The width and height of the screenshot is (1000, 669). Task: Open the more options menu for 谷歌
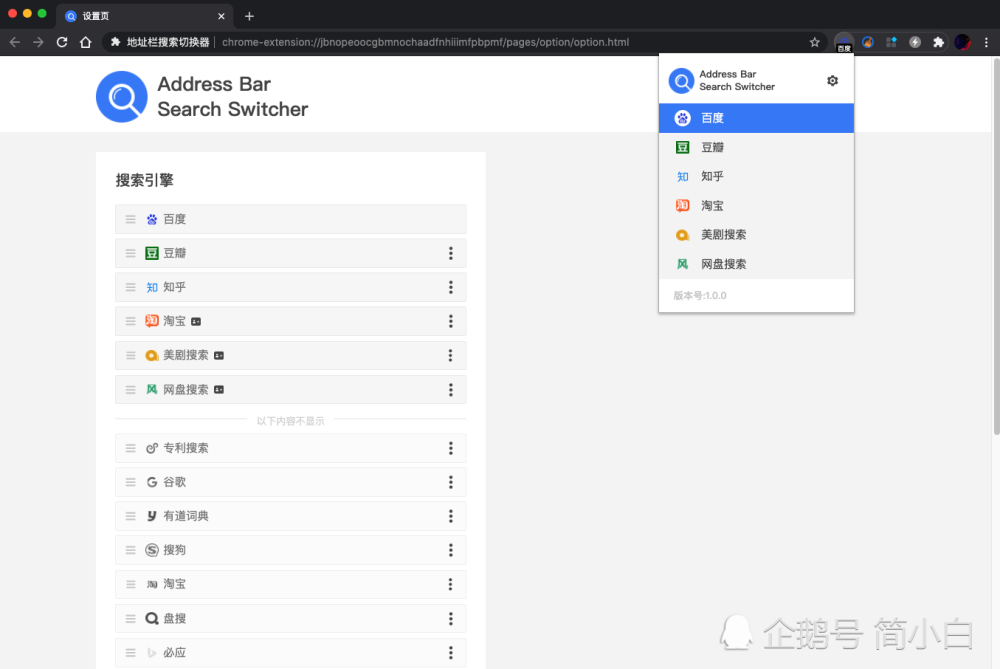pos(451,482)
